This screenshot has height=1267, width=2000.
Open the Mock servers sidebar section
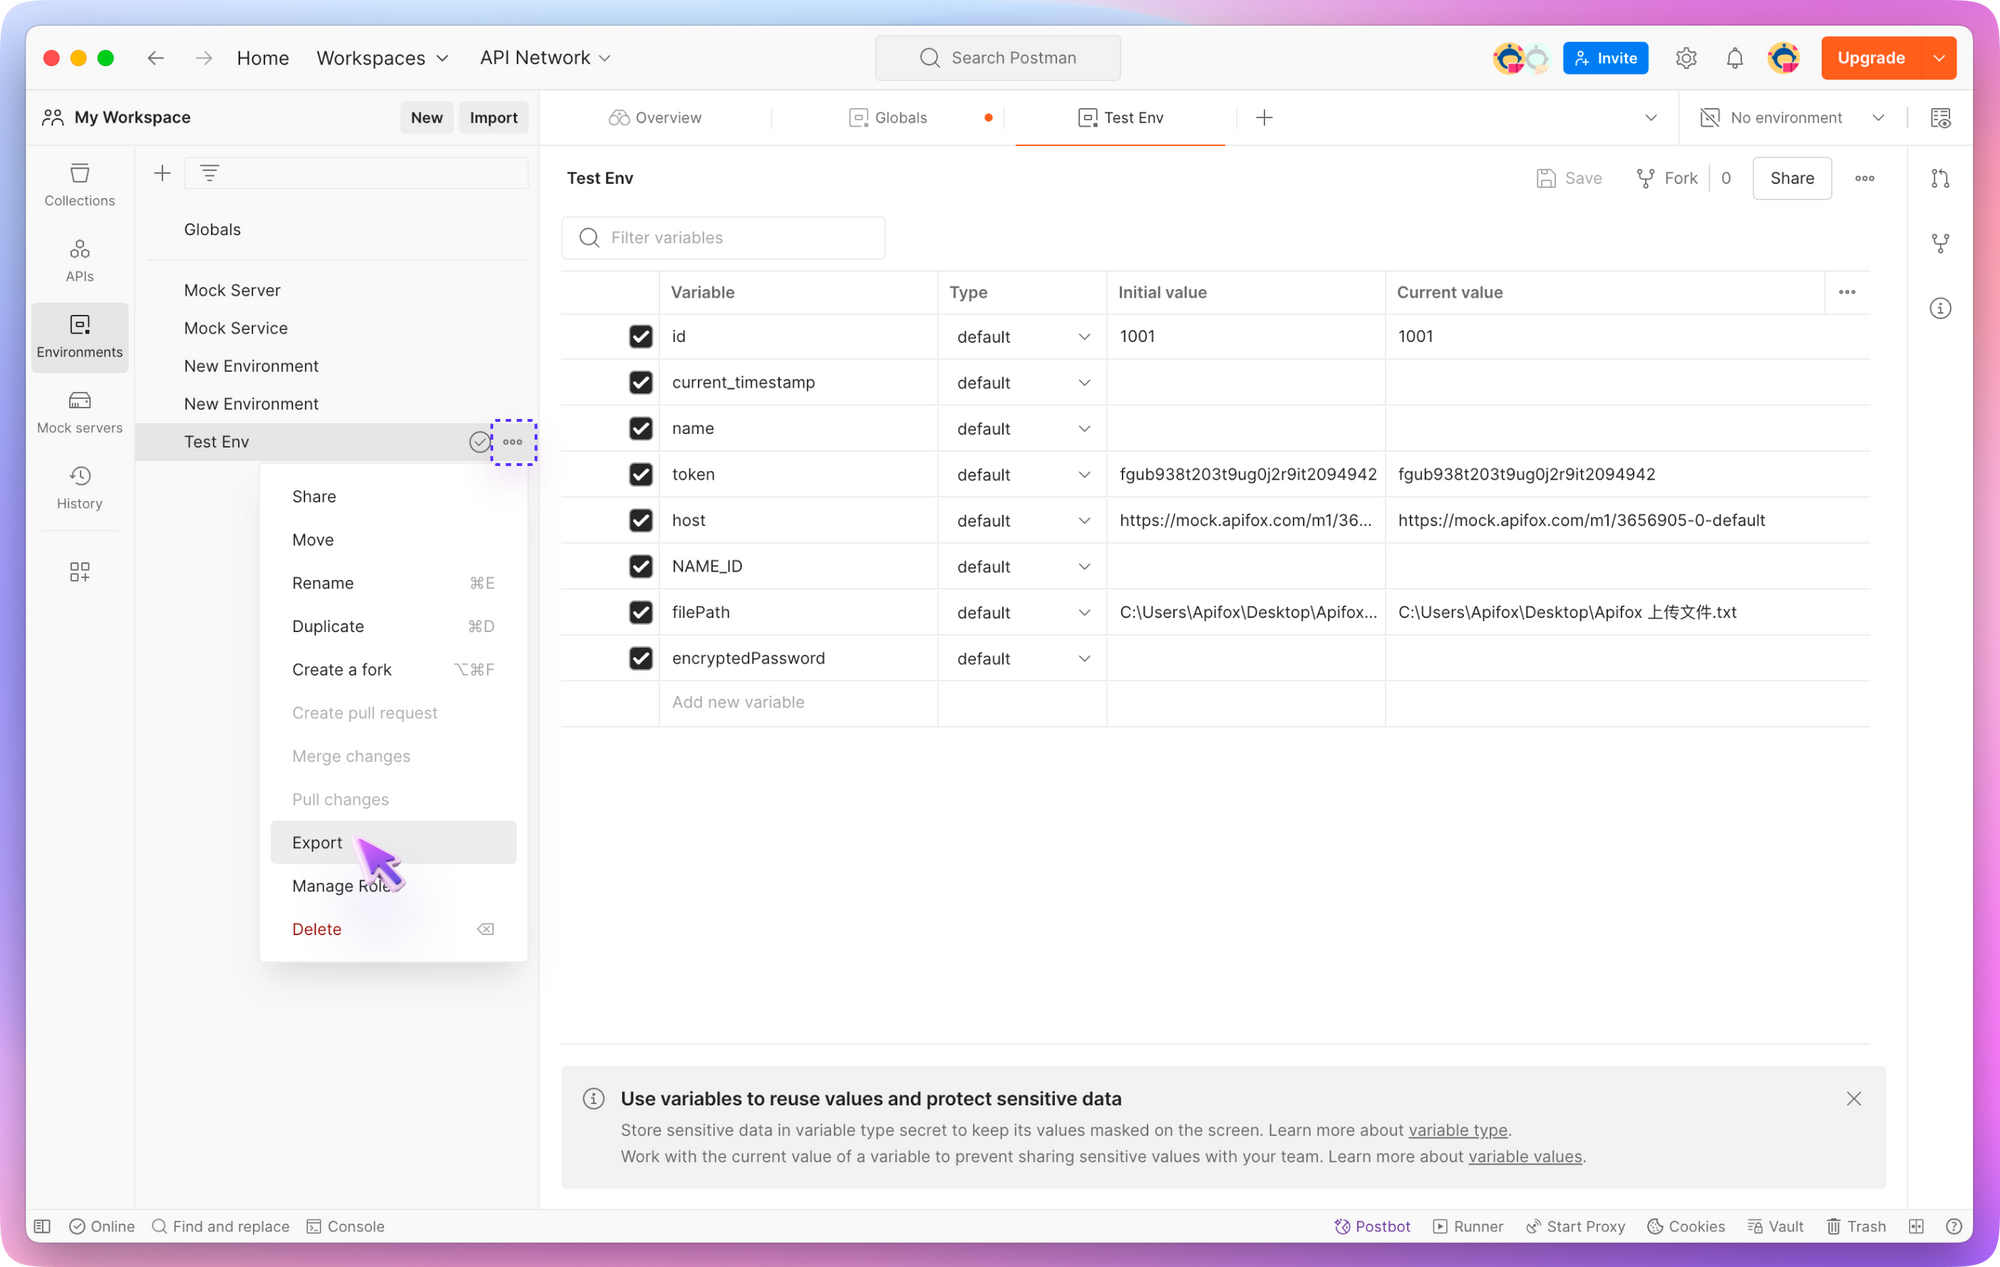[x=79, y=412]
